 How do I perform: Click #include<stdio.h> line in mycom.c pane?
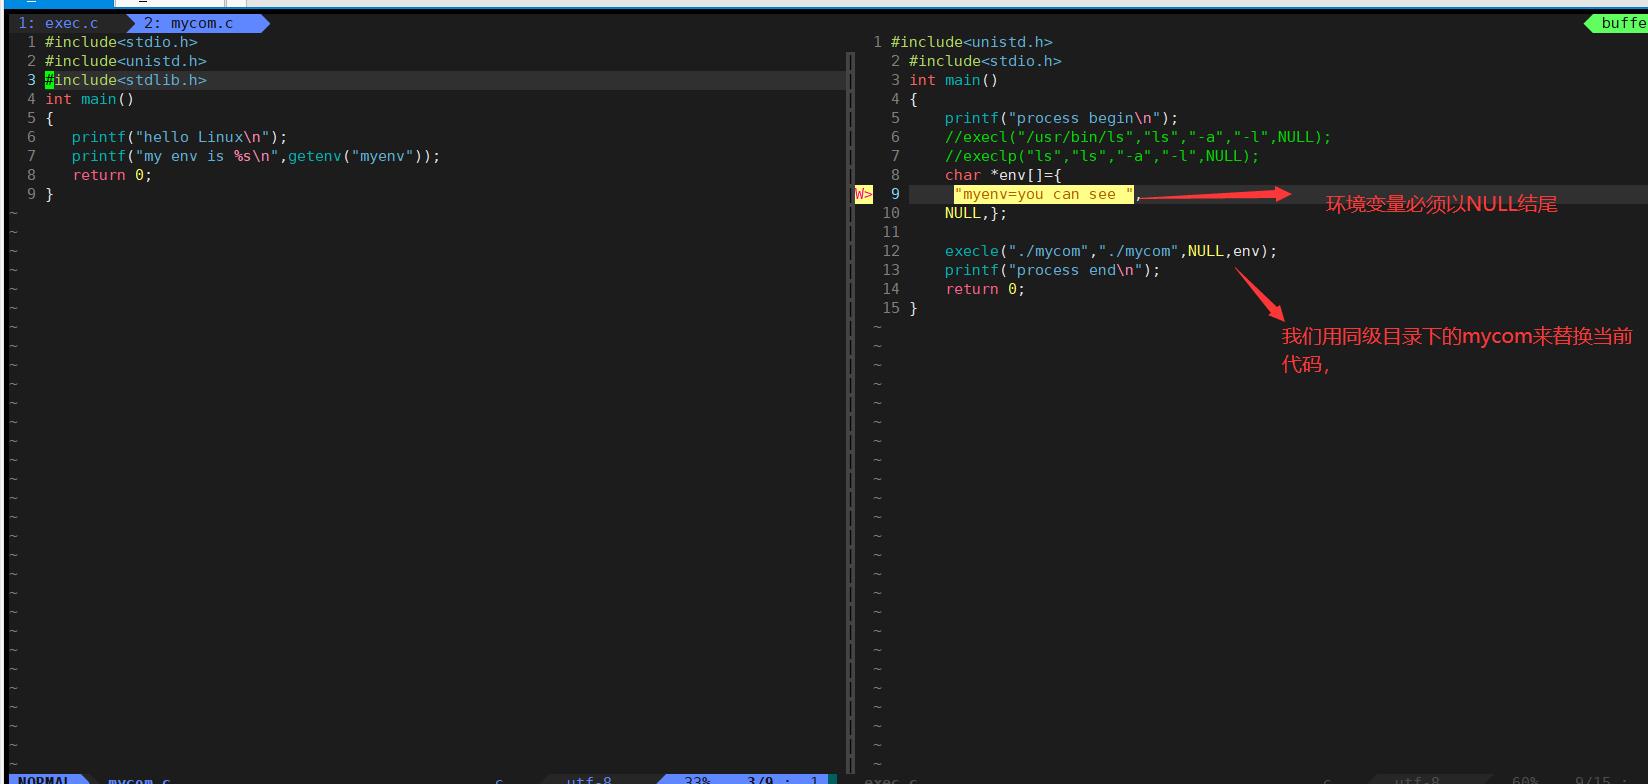[121, 42]
